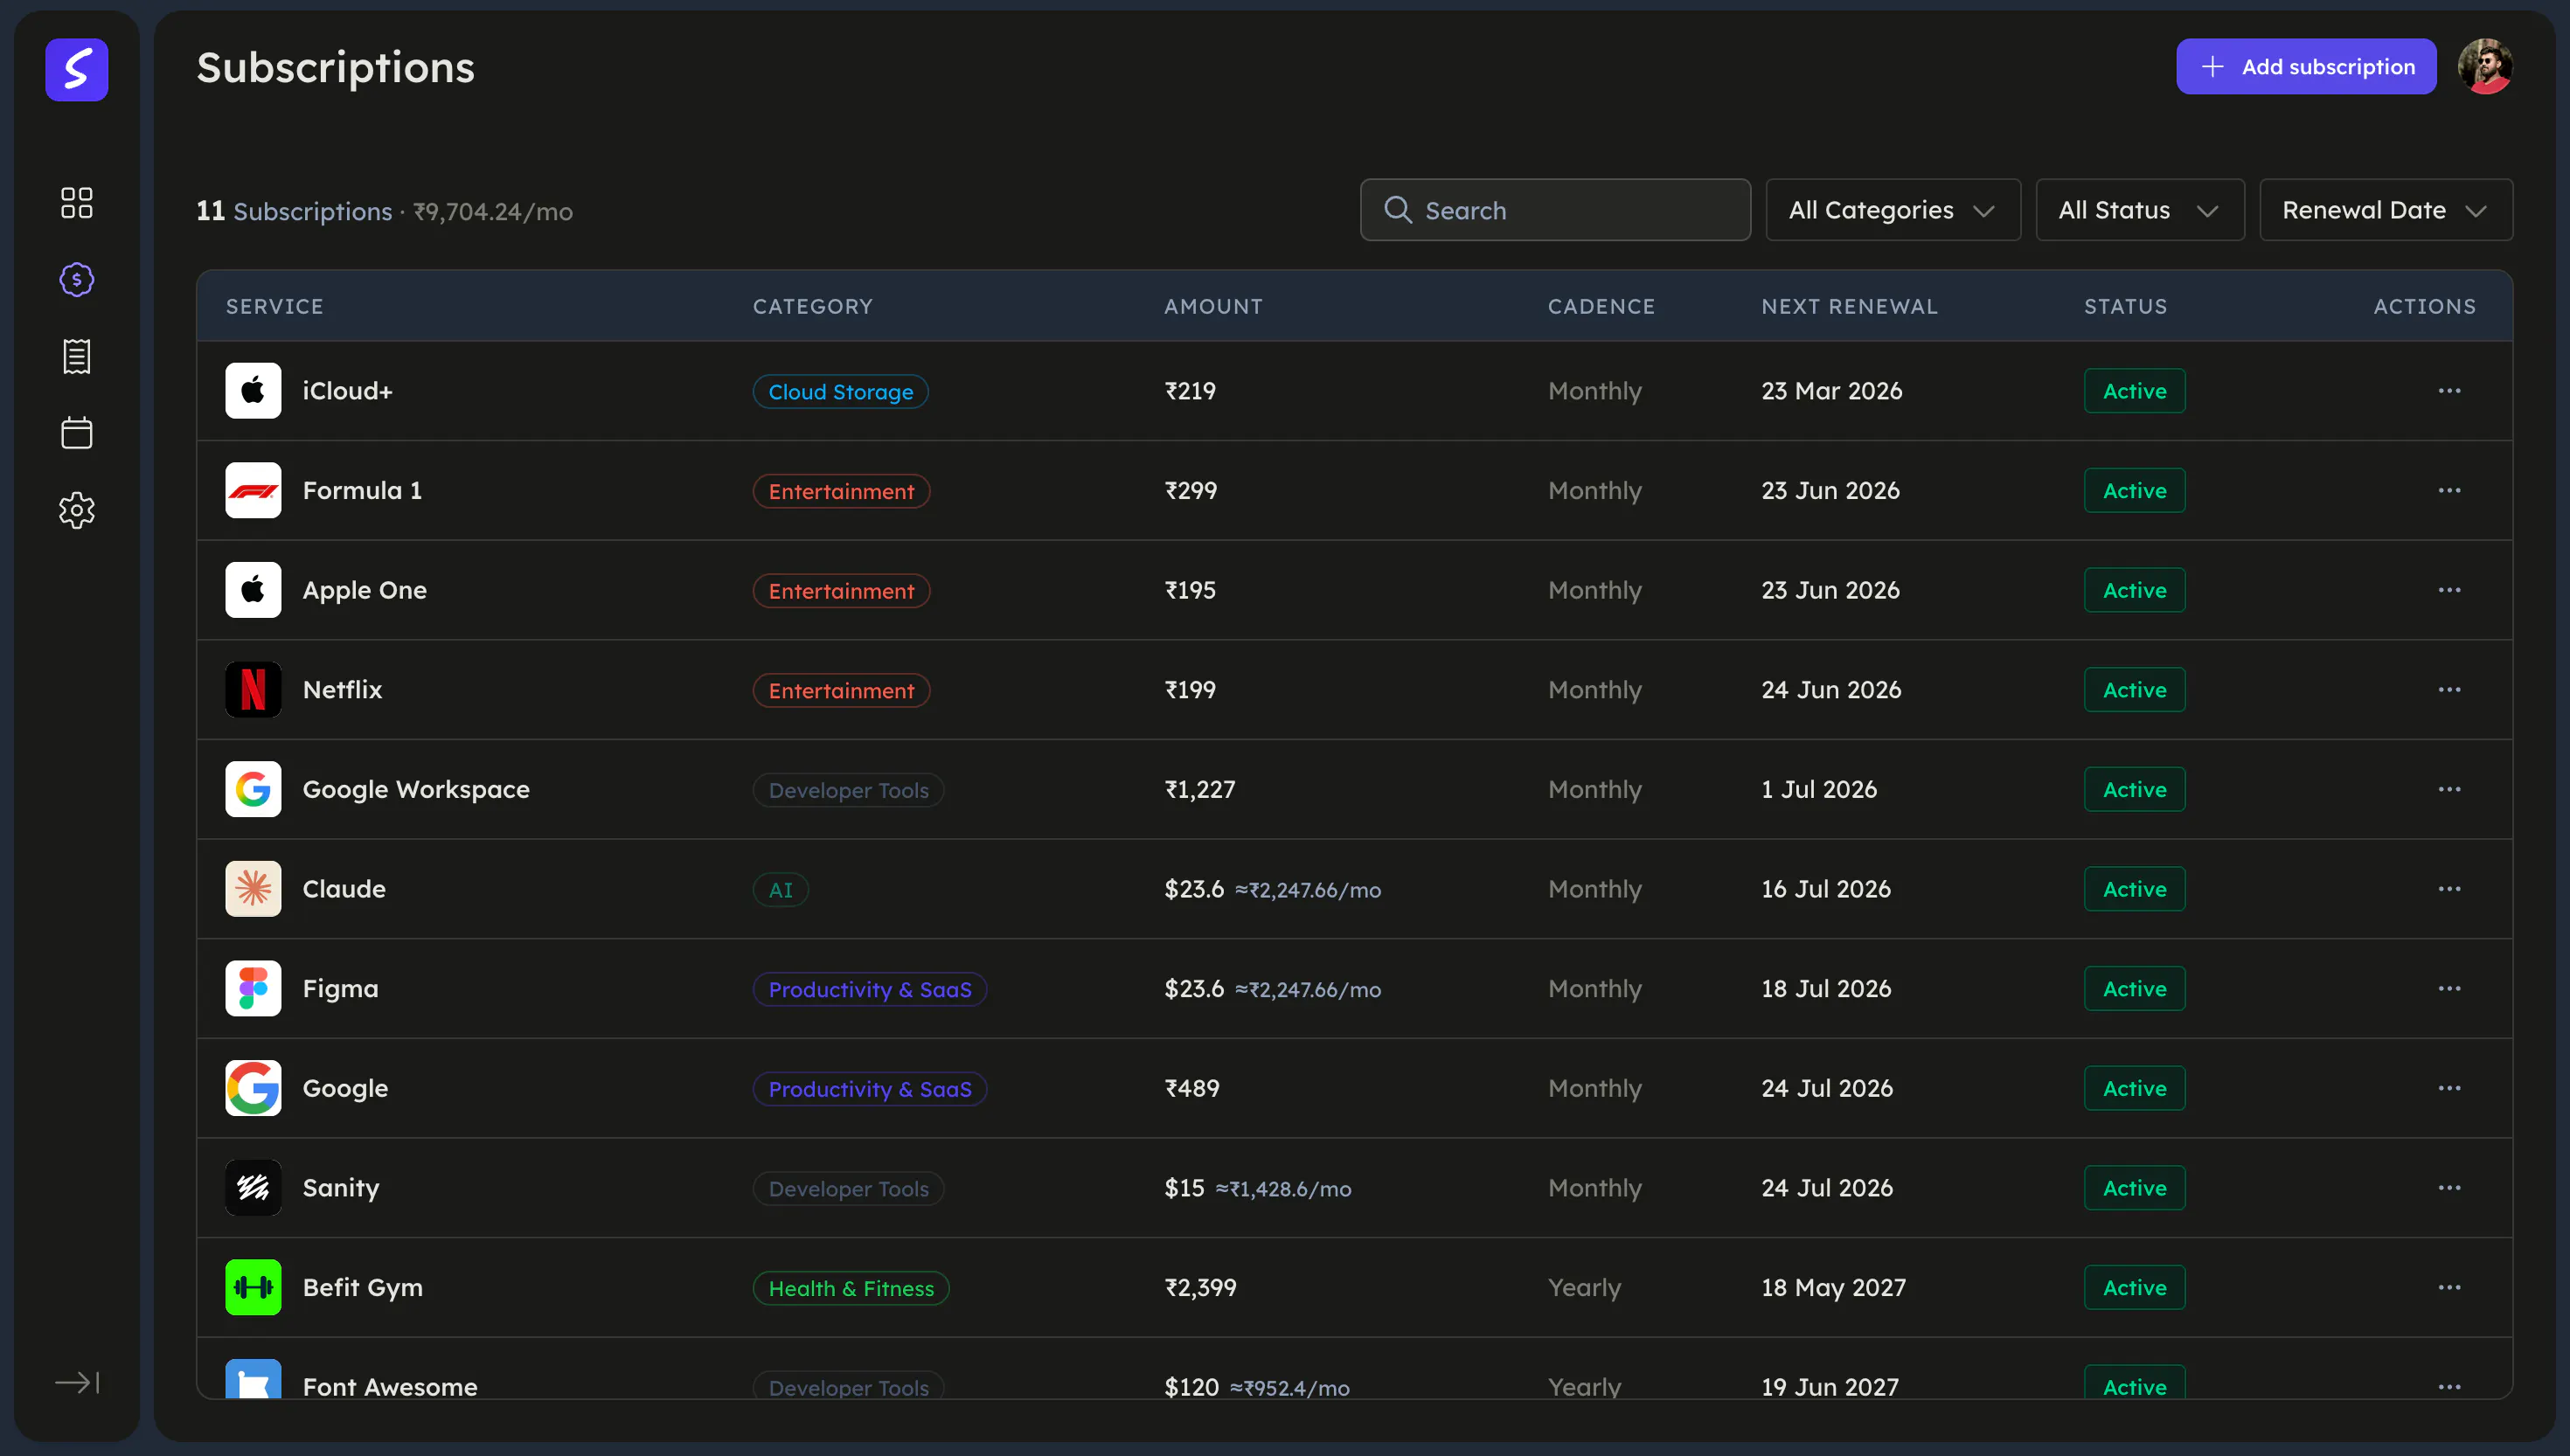Click the 18 May 2027 renewal date
The height and width of the screenshot is (1456, 2570).
pos(1833,1288)
